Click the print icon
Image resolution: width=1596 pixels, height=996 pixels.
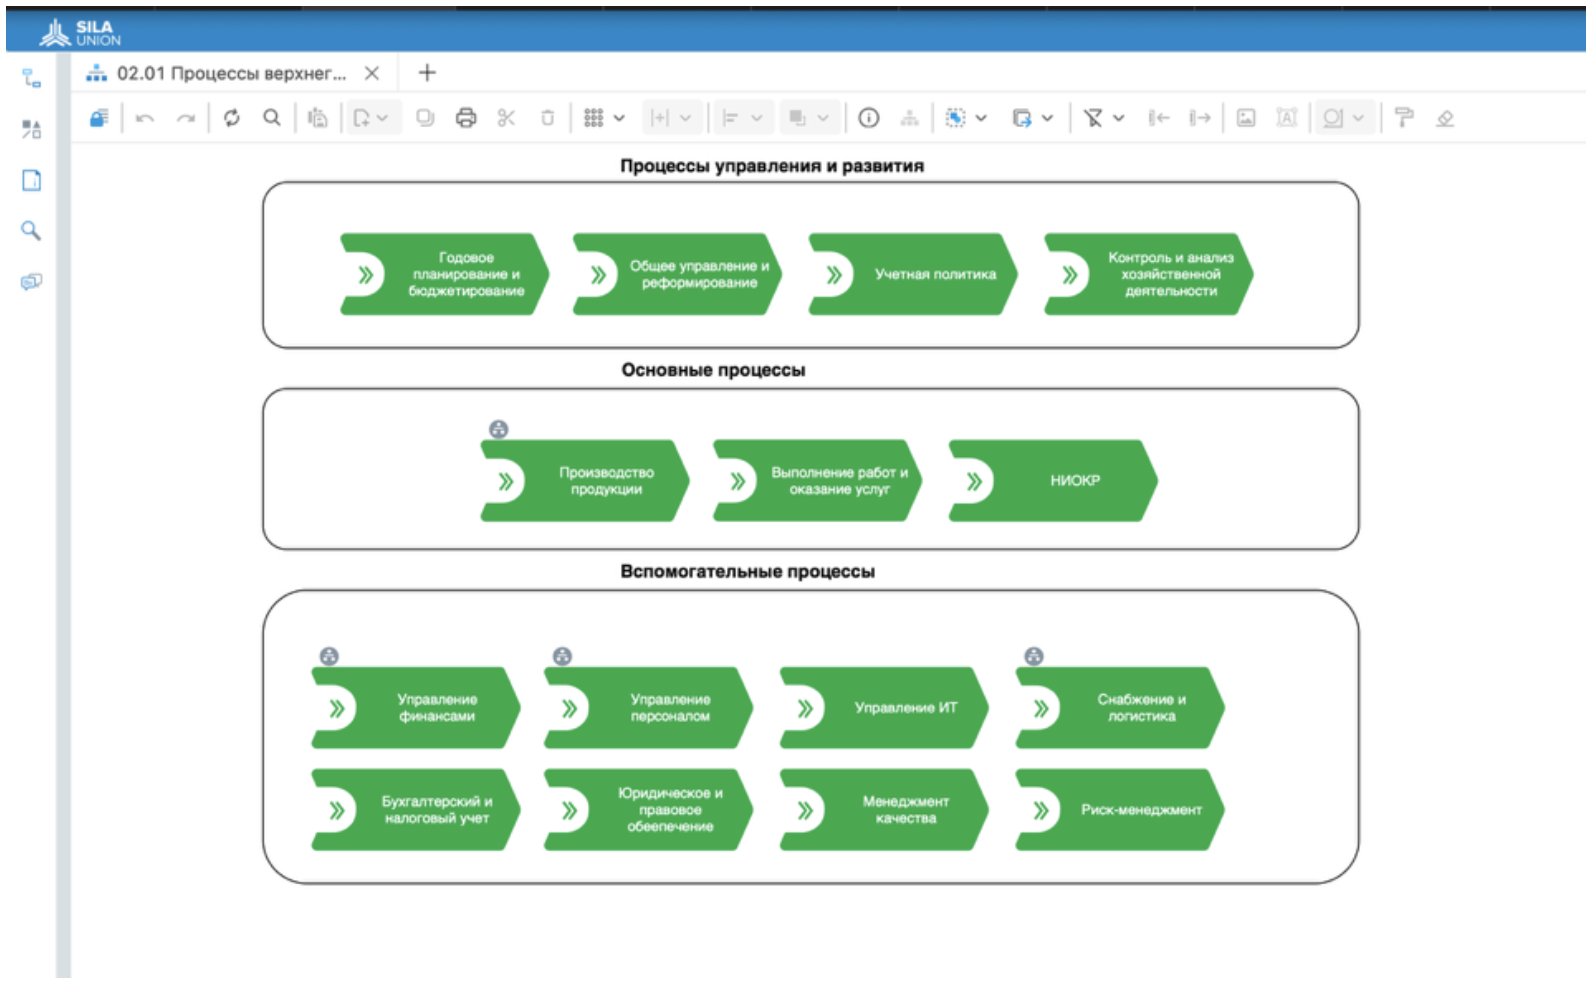point(466,118)
